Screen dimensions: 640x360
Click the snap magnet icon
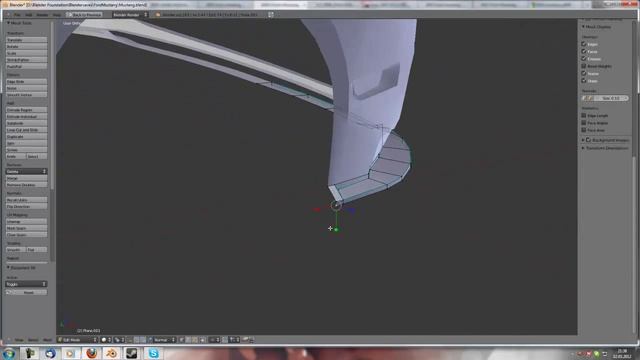[225, 340]
